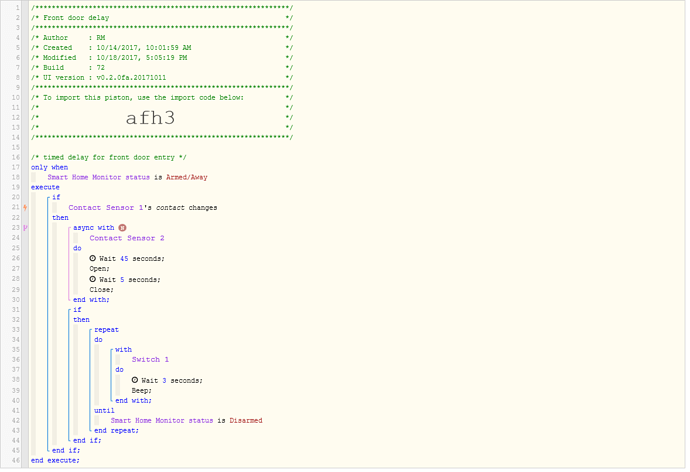
Task: Click 'end with;' on line 30
Action: 91,300
